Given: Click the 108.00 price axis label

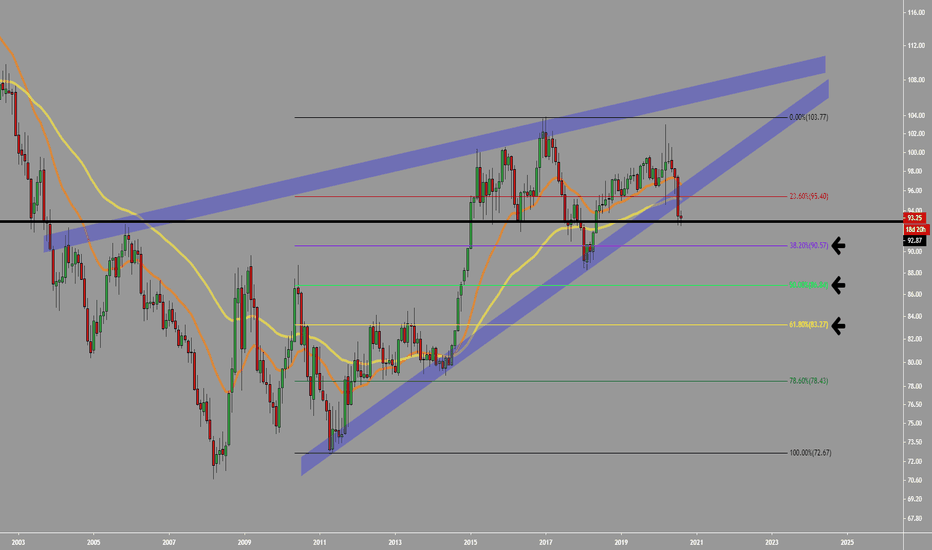Looking at the screenshot, I should pyautogui.click(x=916, y=80).
